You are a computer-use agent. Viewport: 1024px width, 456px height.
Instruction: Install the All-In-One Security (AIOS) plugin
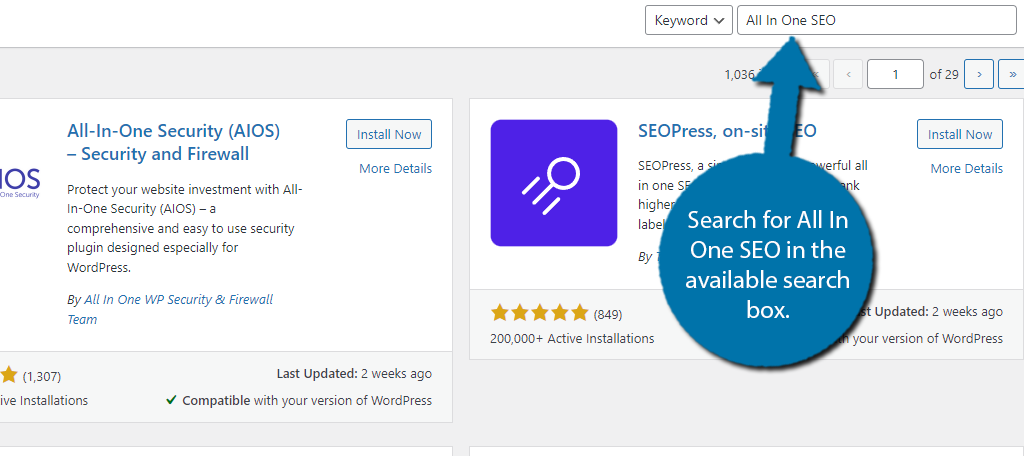(x=389, y=134)
